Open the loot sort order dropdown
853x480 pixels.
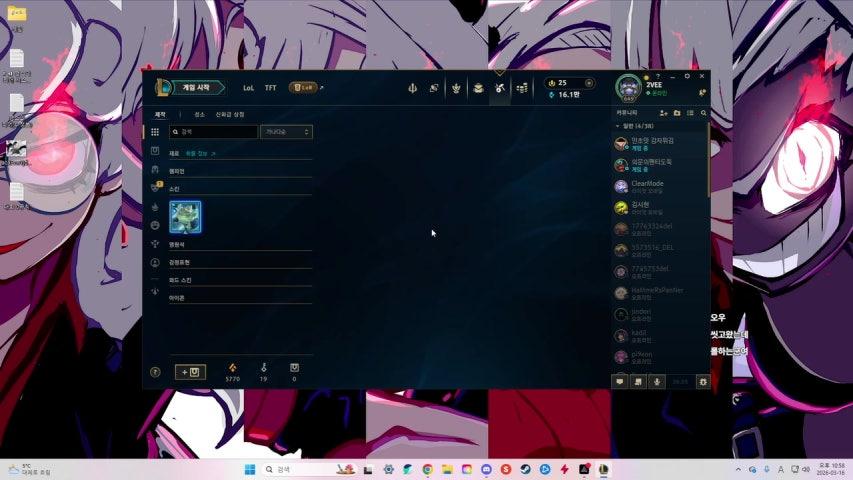point(286,132)
